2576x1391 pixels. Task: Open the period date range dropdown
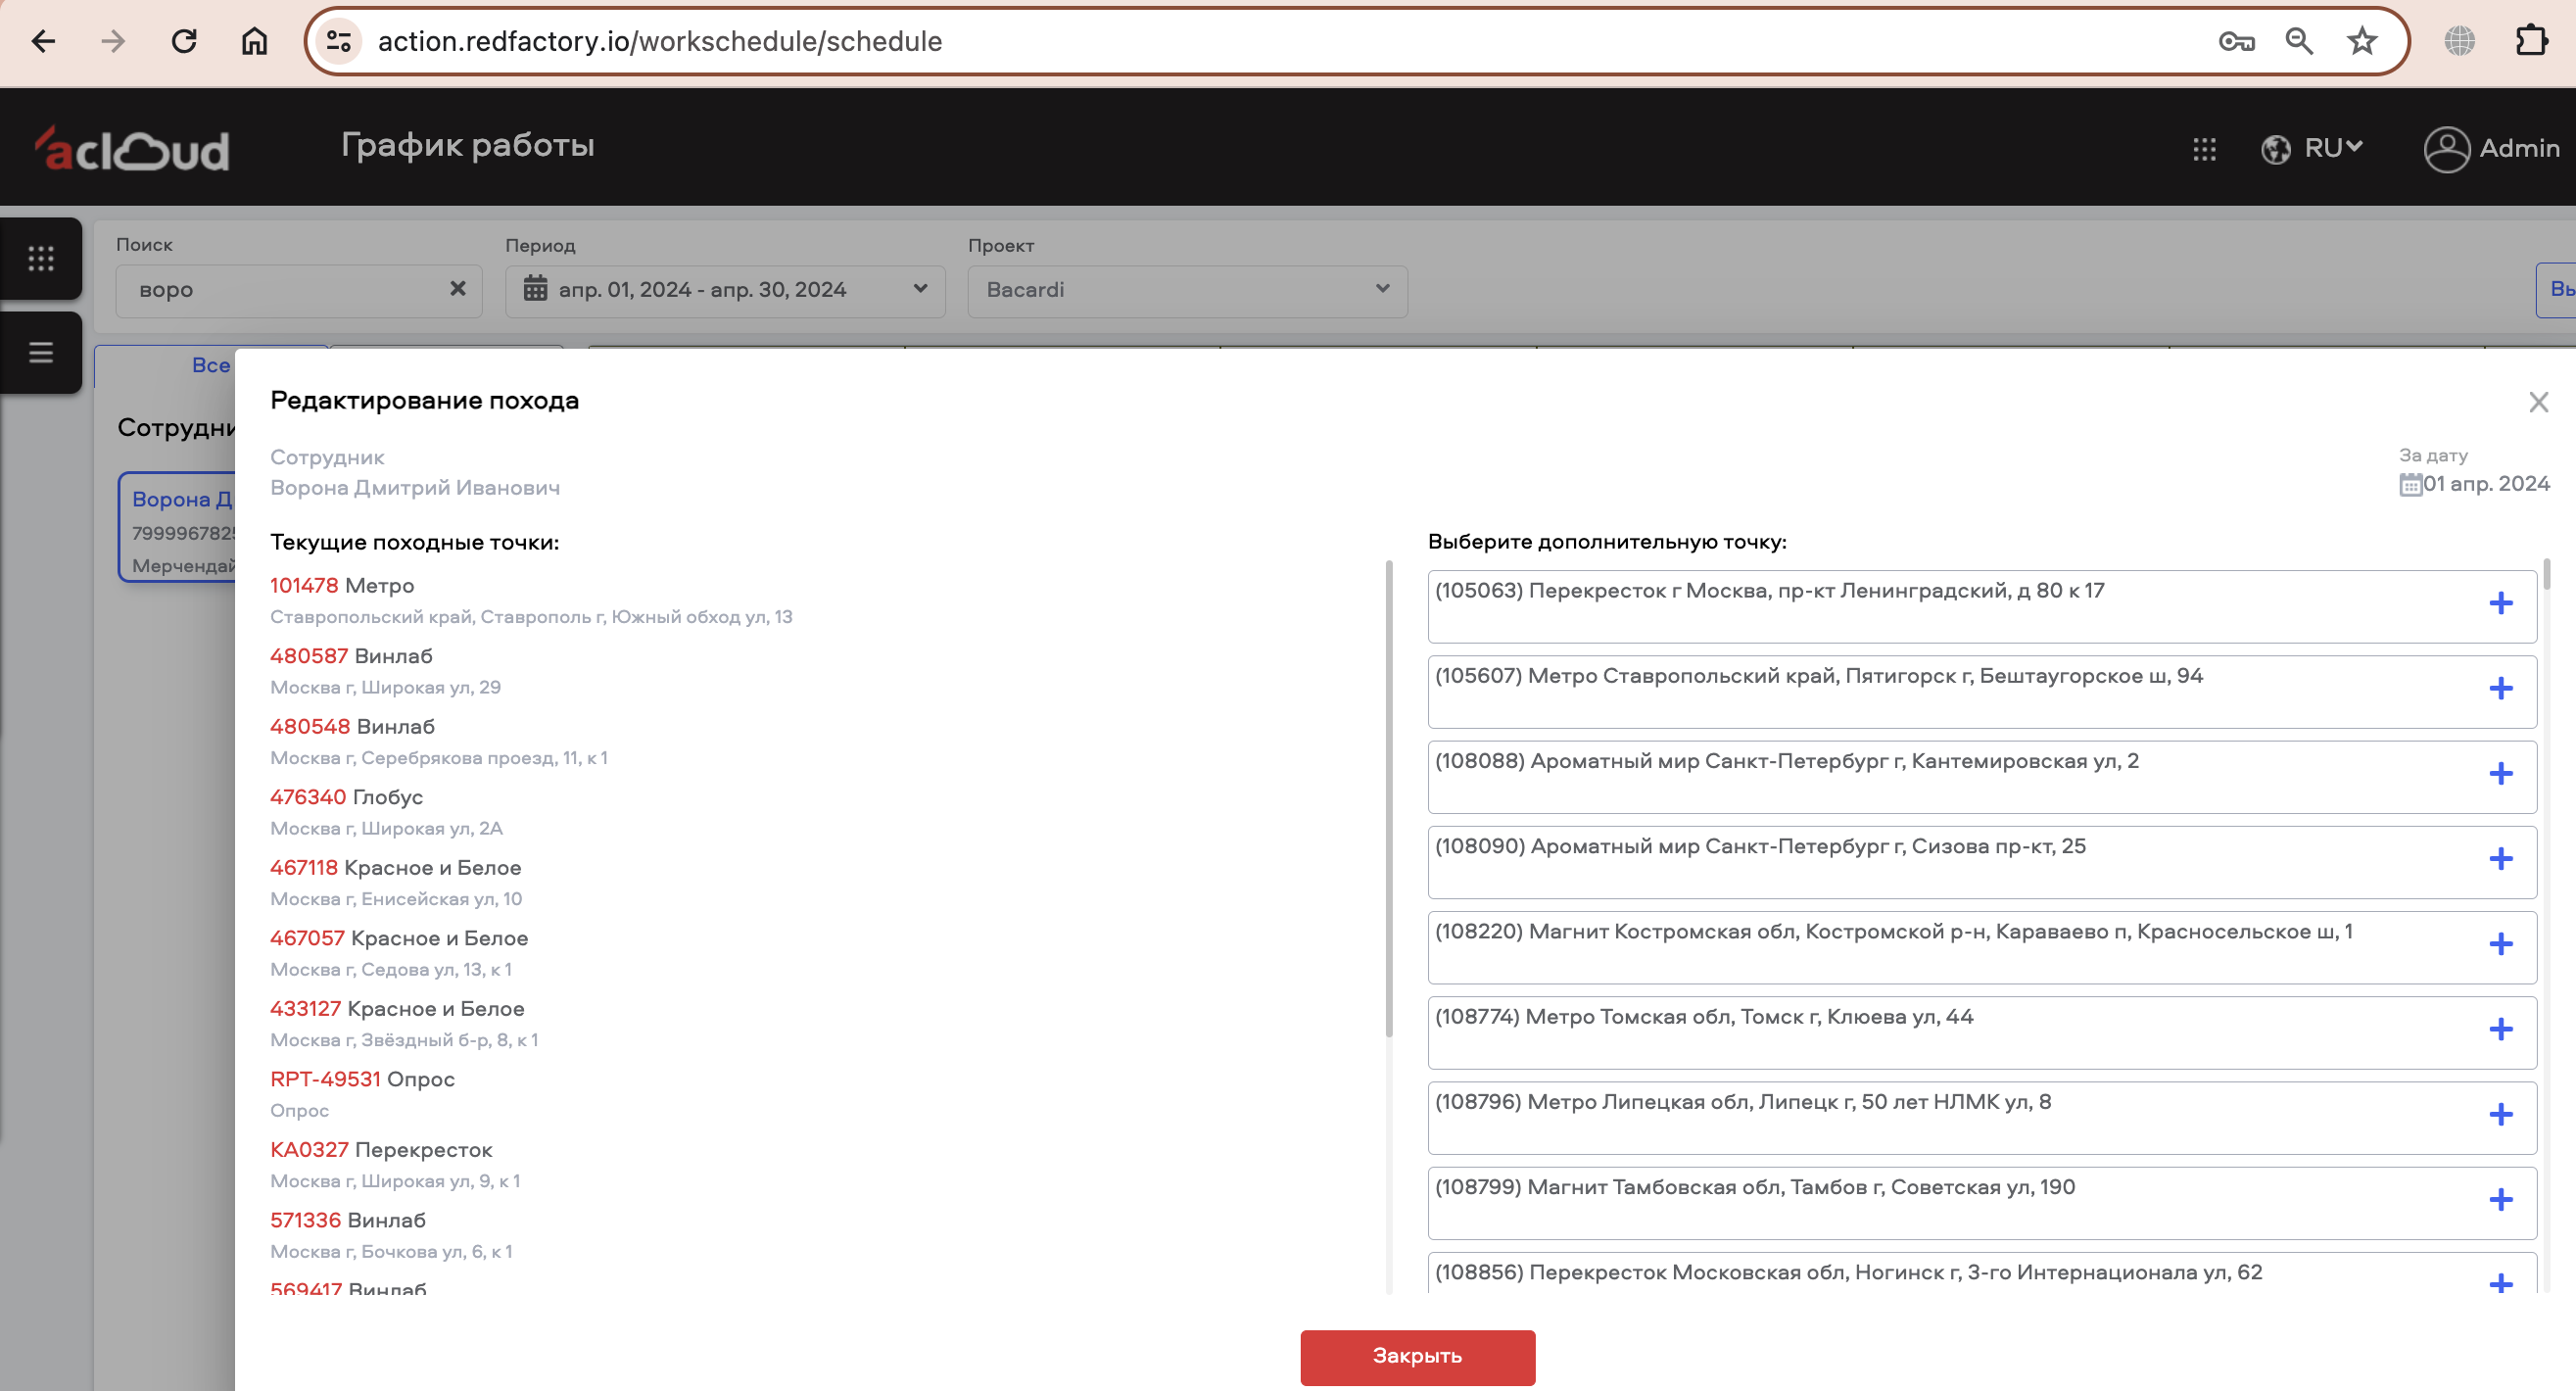point(725,290)
